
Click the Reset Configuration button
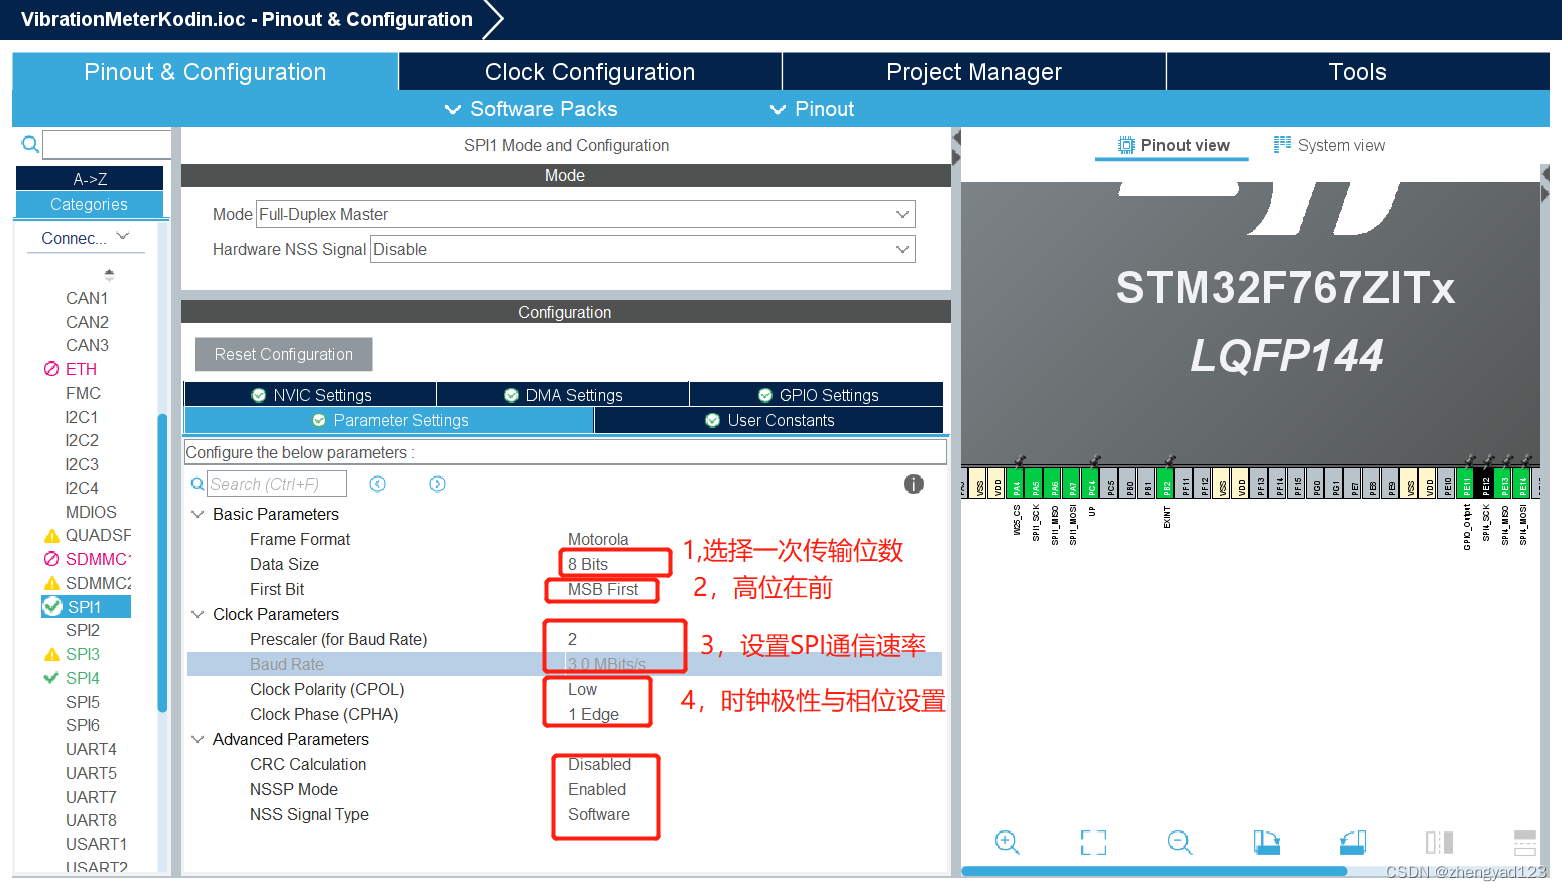tap(284, 354)
